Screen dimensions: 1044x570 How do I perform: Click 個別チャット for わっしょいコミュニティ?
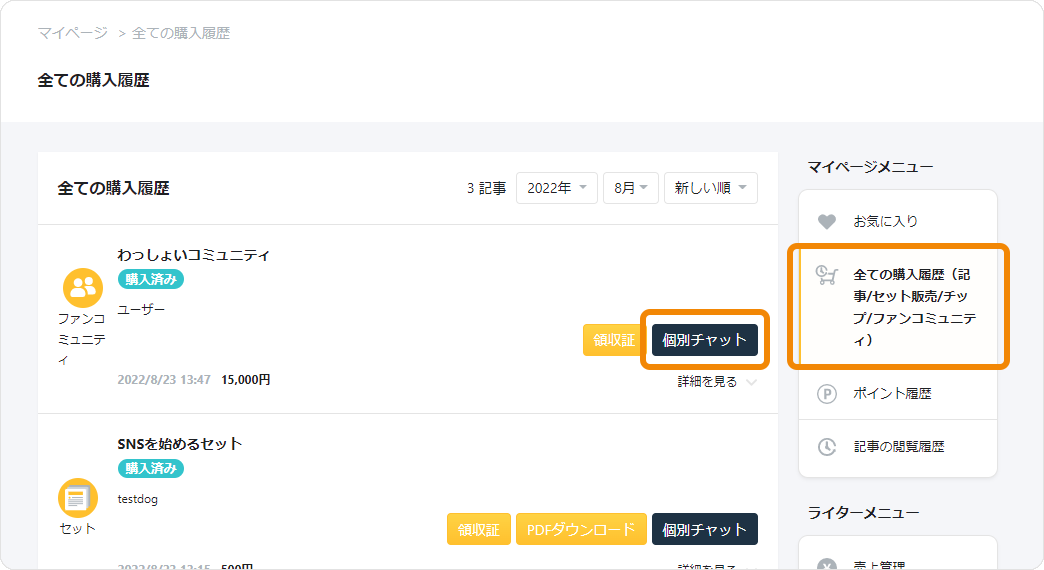(x=704, y=340)
